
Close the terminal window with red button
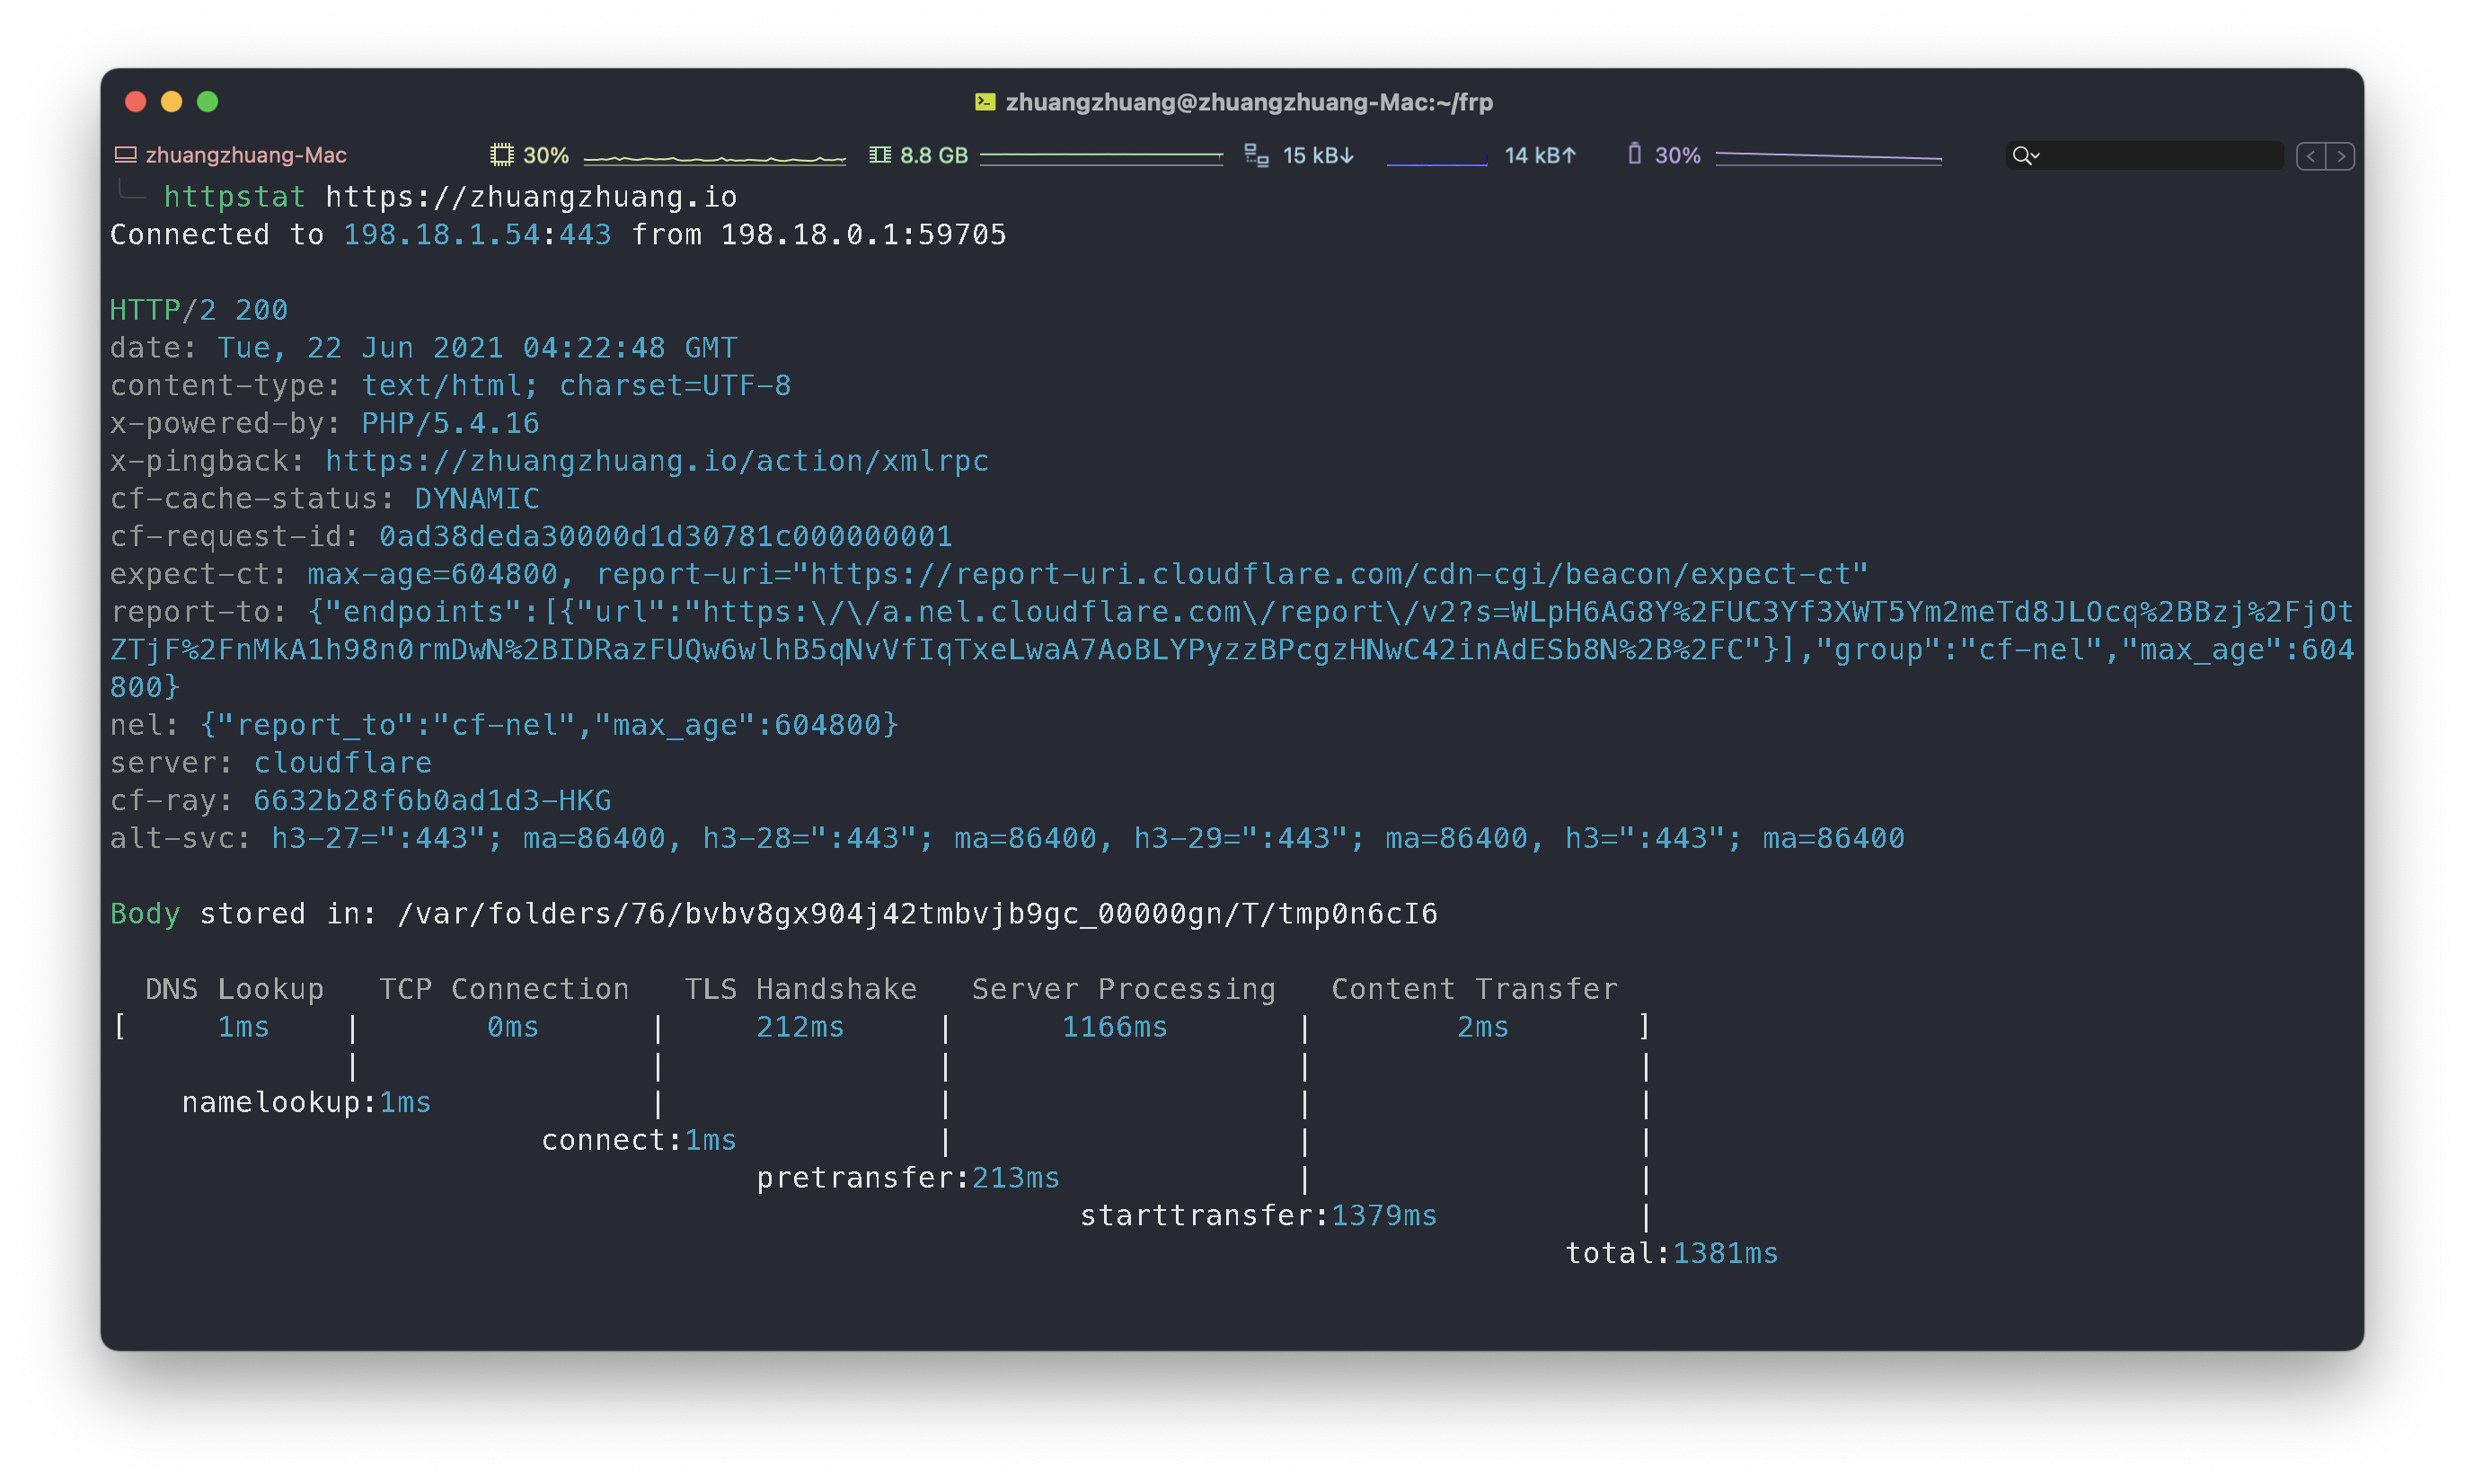click(x=136, y=102)
